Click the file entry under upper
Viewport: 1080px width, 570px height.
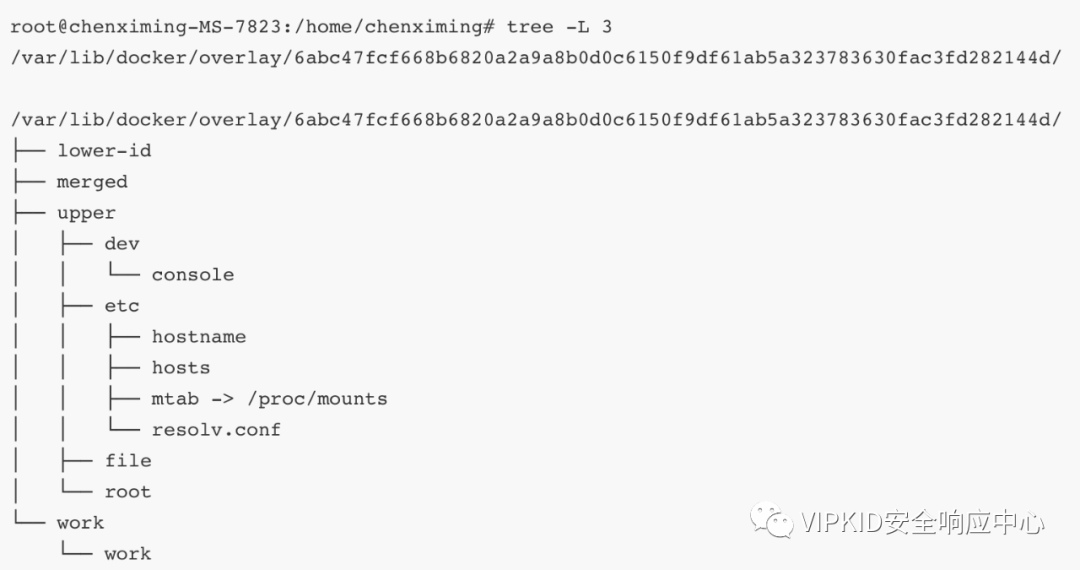pos(128,461)
